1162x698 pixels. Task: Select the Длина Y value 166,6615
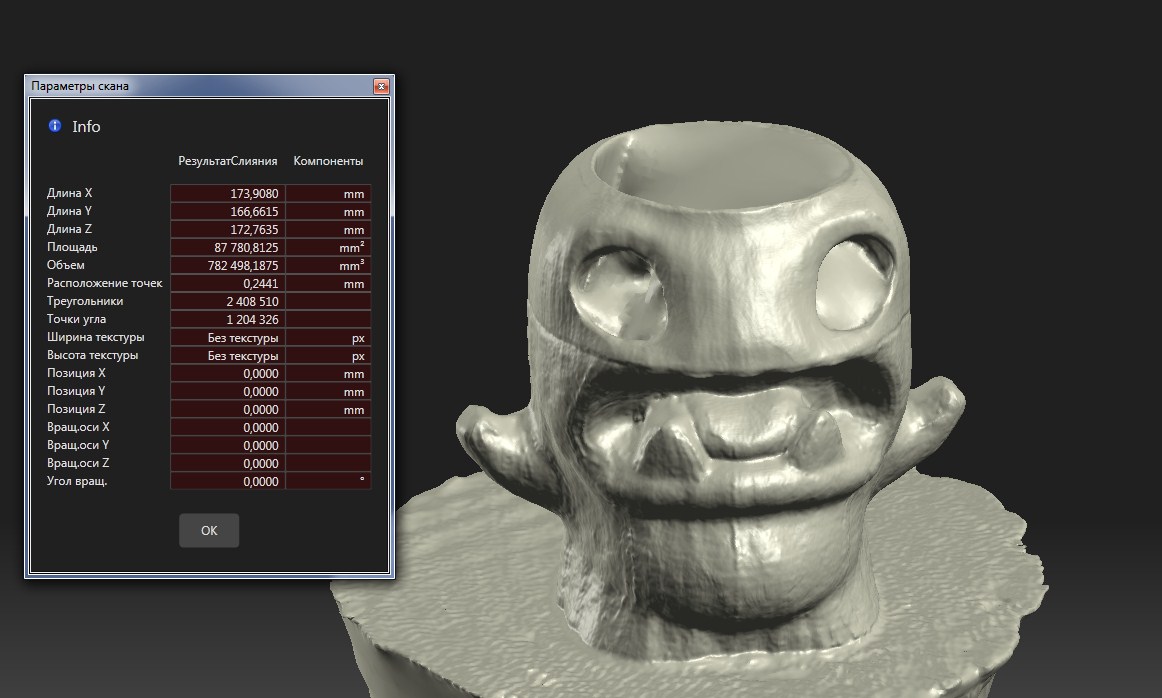click(x=228, y=212)
